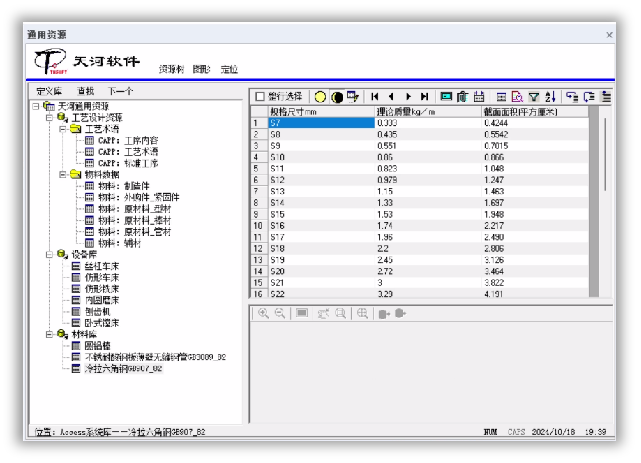Go to the last record arrow

pyautogui.click(x=425, y=96)
